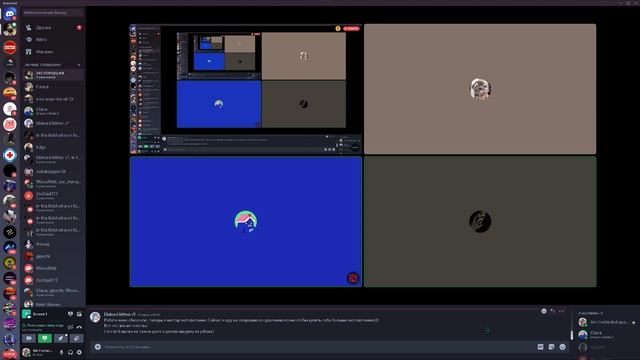Open the purple server icon near bottom
The height and width of the screenshot is (360, 640).
(x=10, y=324)
